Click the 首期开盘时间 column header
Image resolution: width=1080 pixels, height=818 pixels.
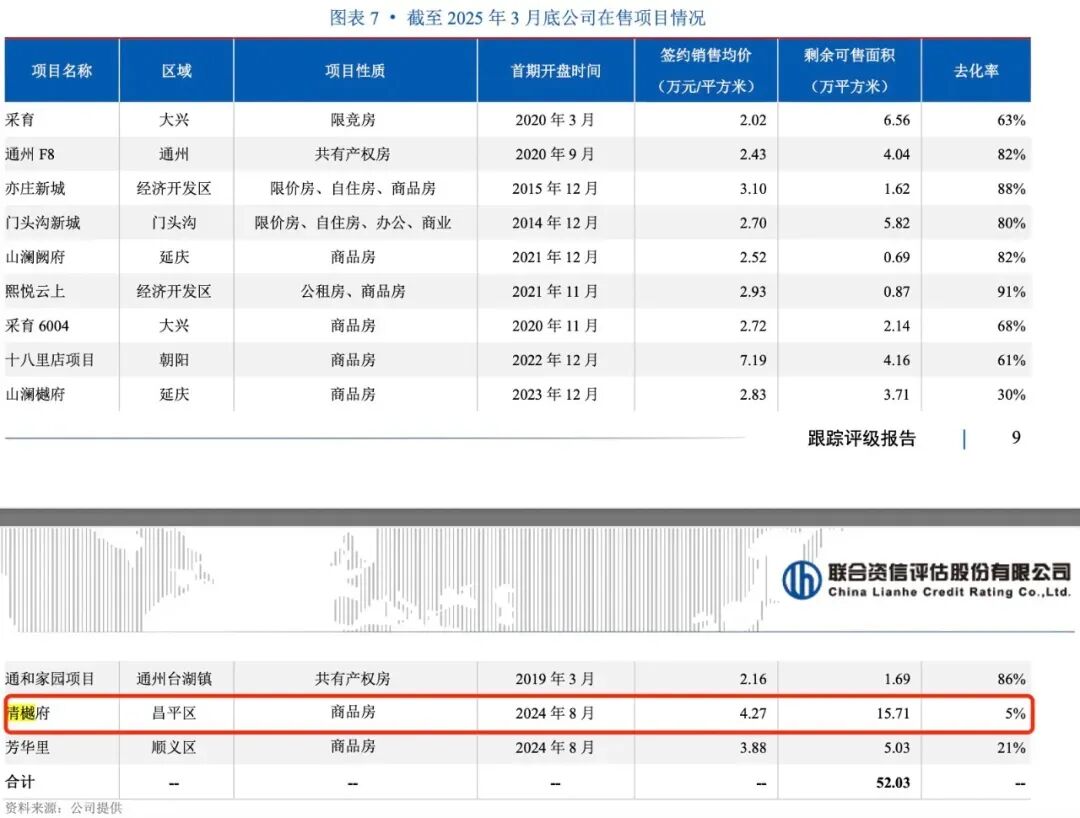tap(555, 71)
